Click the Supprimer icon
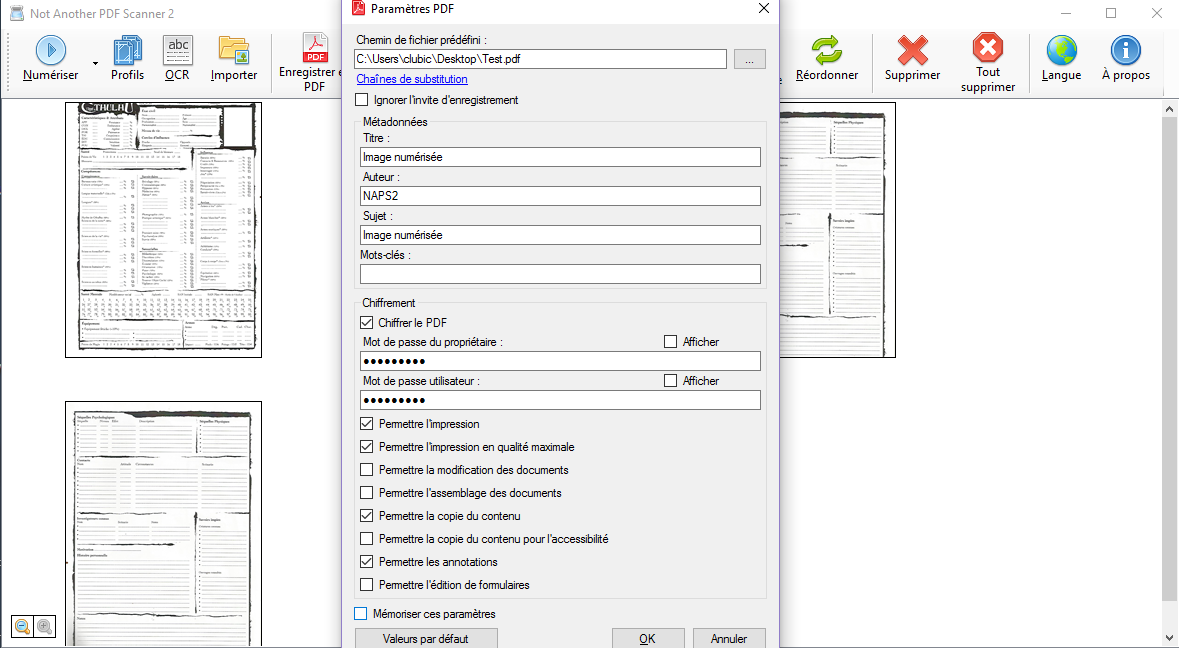This screenshot has width=1179, height=648. coord(912,48)
